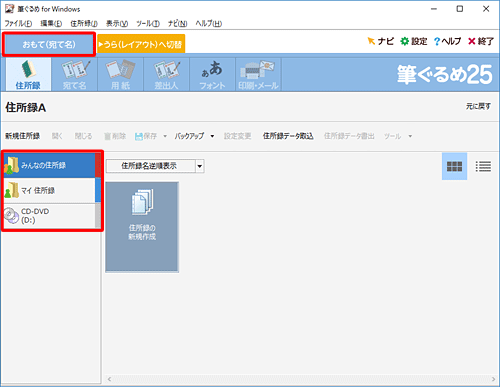The height and width of the screenshot is (387, 500).
Task: Open the 住所録 toolbar icon
Action: click(x=28, y=74)
